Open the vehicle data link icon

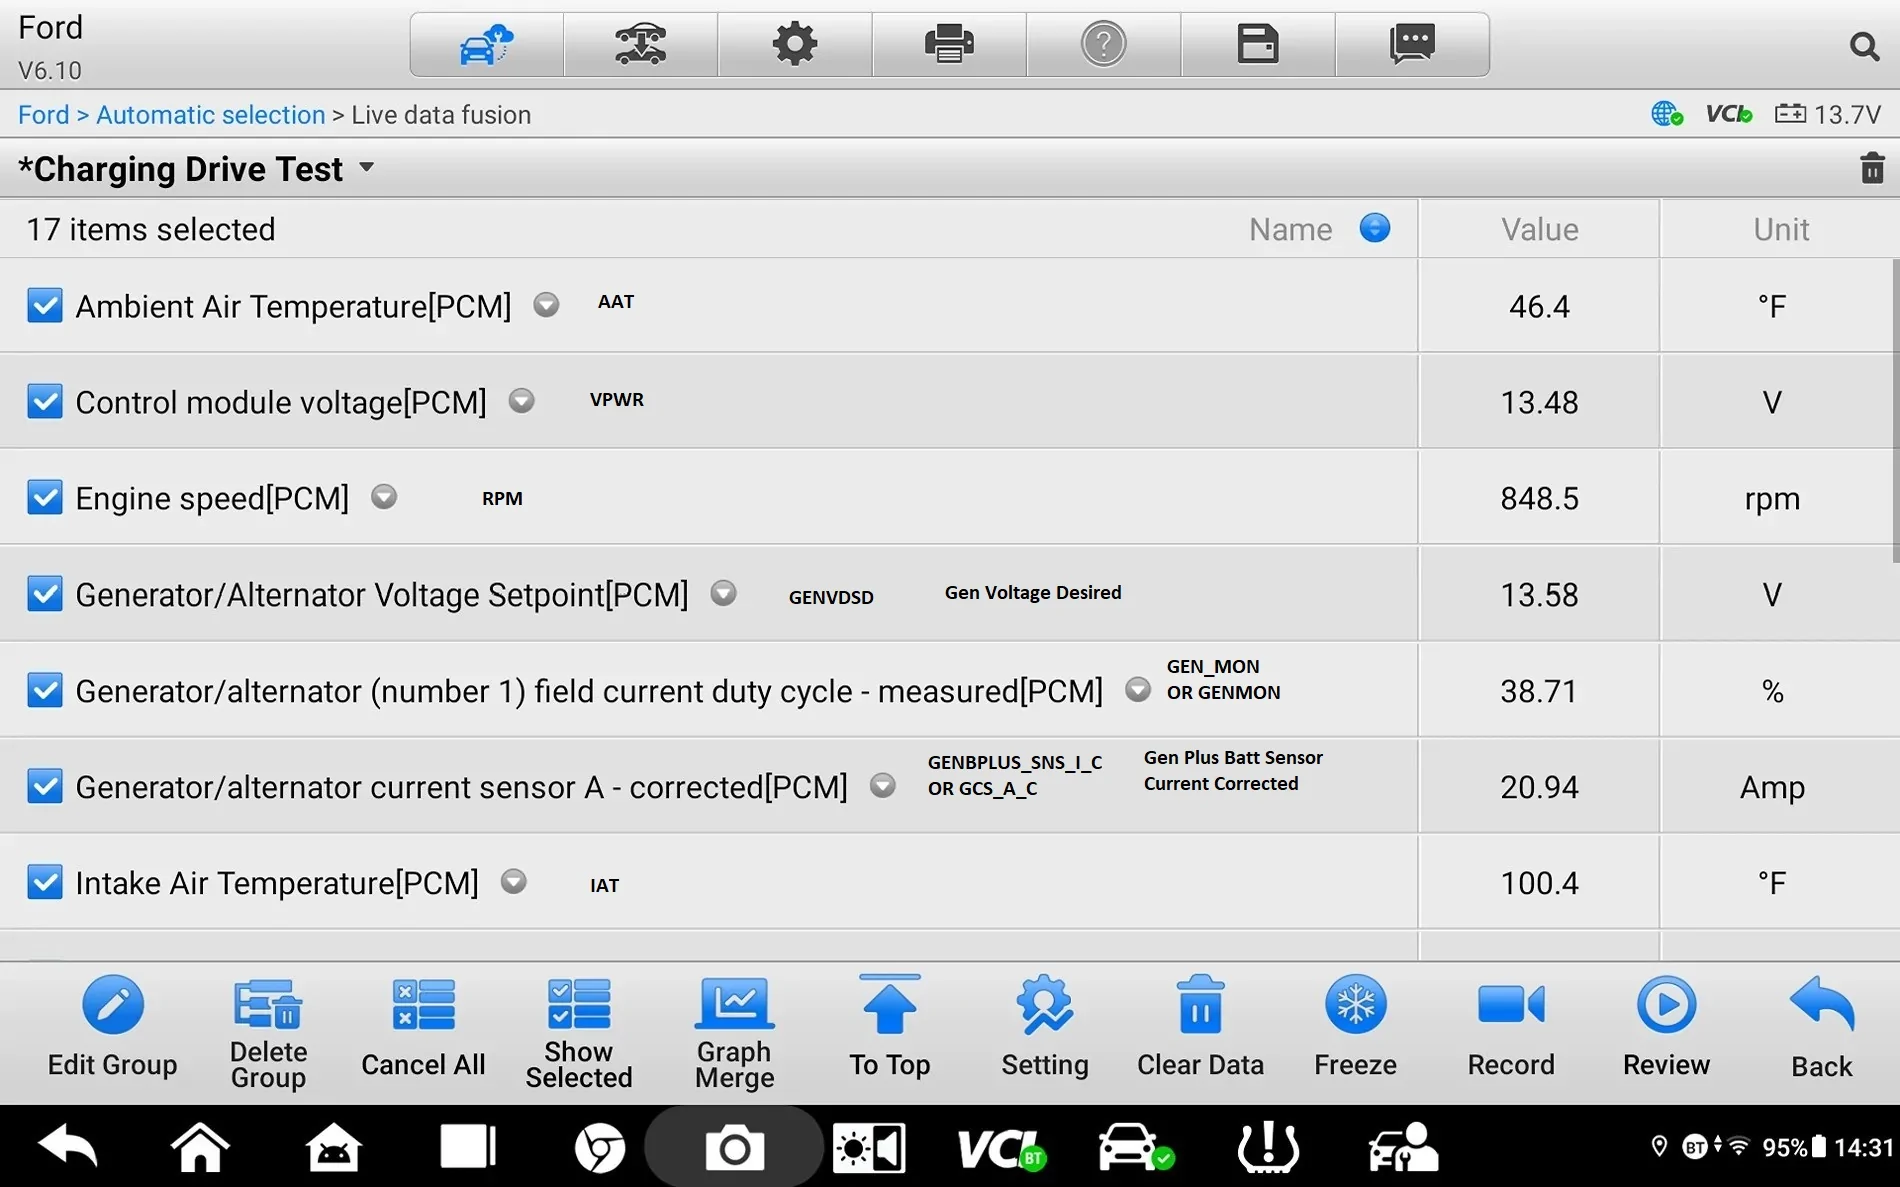click(640, 45)
